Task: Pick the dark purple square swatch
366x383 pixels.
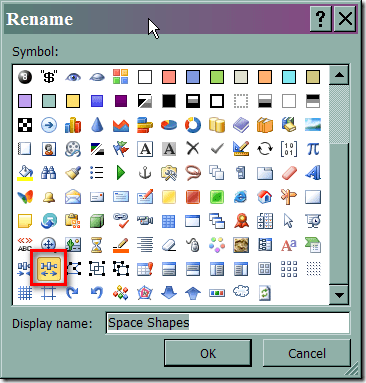Action: click(121, 101)
